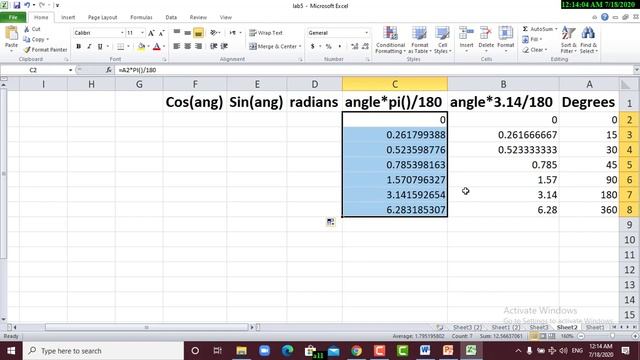The height and width of the screenshot is (360, 640).
Task: Open Chrome from the taskbar
Action: [x=356, y=351]
